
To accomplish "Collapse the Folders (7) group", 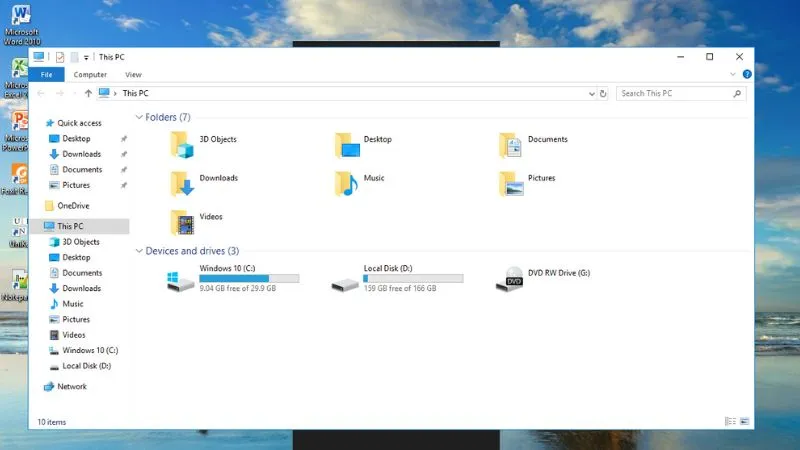I will pos(139,117).
